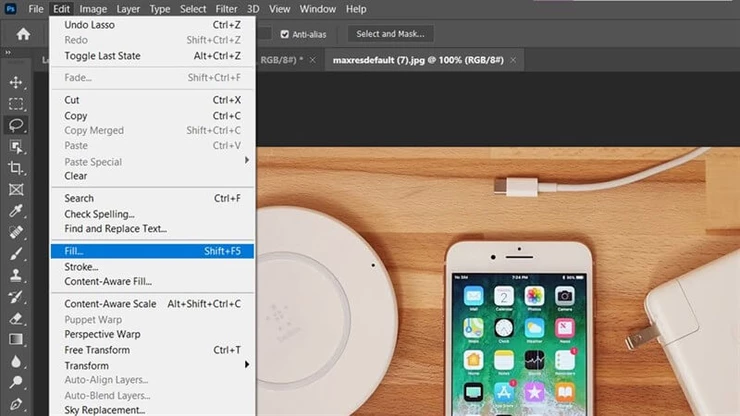This screenshot has height=416, width=740.
Task: Select the Rectangular Marquee tool
Action: [x=16, y=103]
